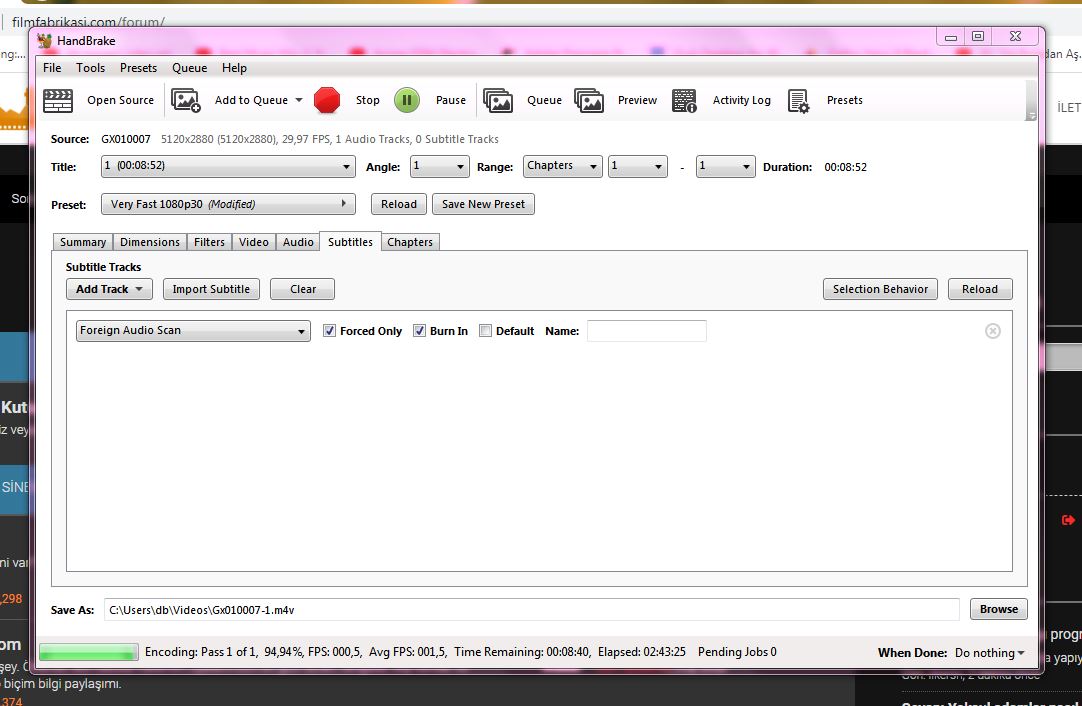Click the subtitle Name input field
The height and width of the screenshot is (706, 1082).
tap(647, 331)
